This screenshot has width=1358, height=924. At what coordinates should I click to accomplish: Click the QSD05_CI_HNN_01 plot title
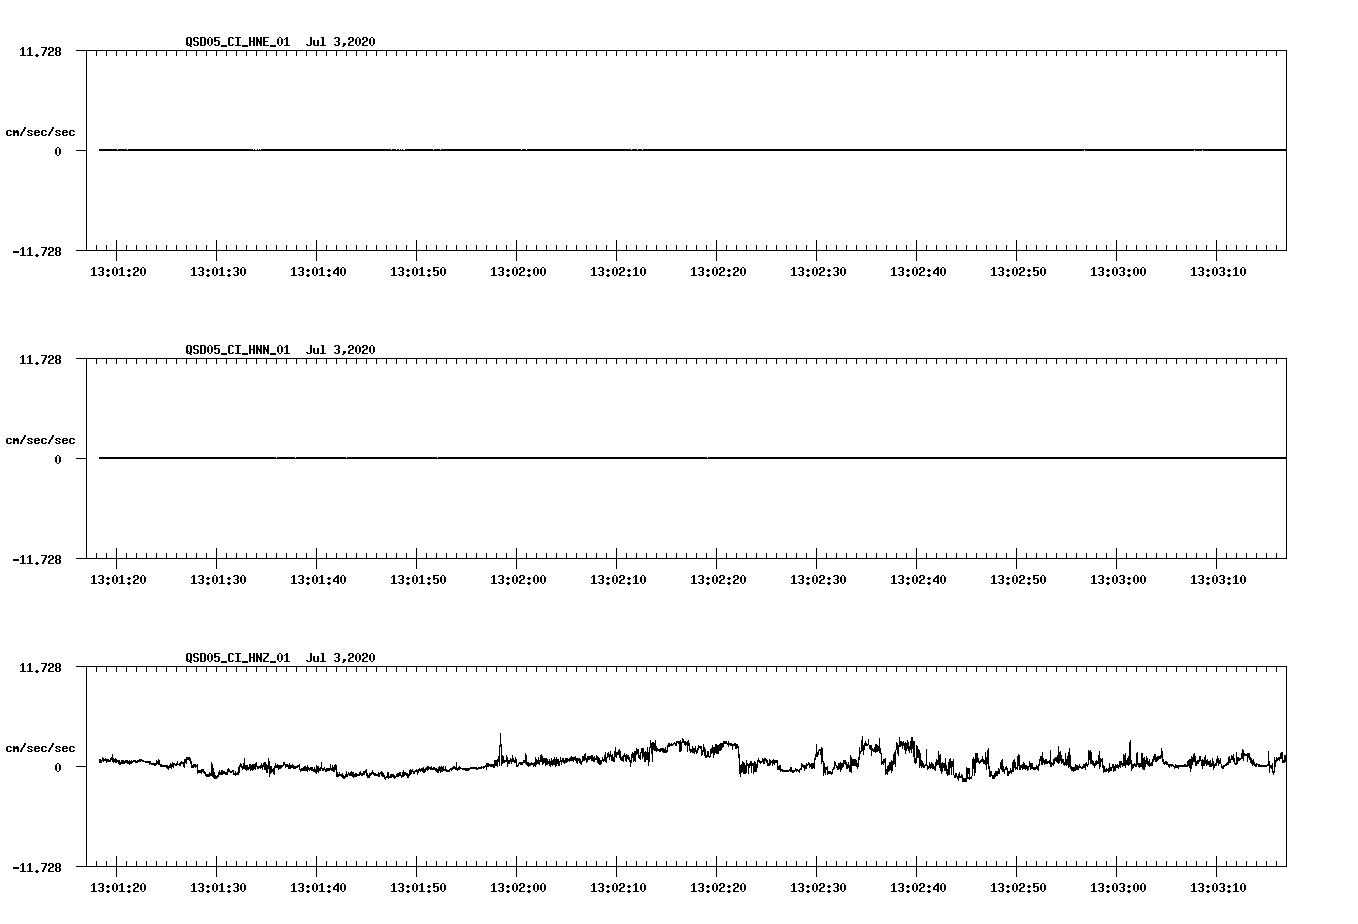(281, 350)
